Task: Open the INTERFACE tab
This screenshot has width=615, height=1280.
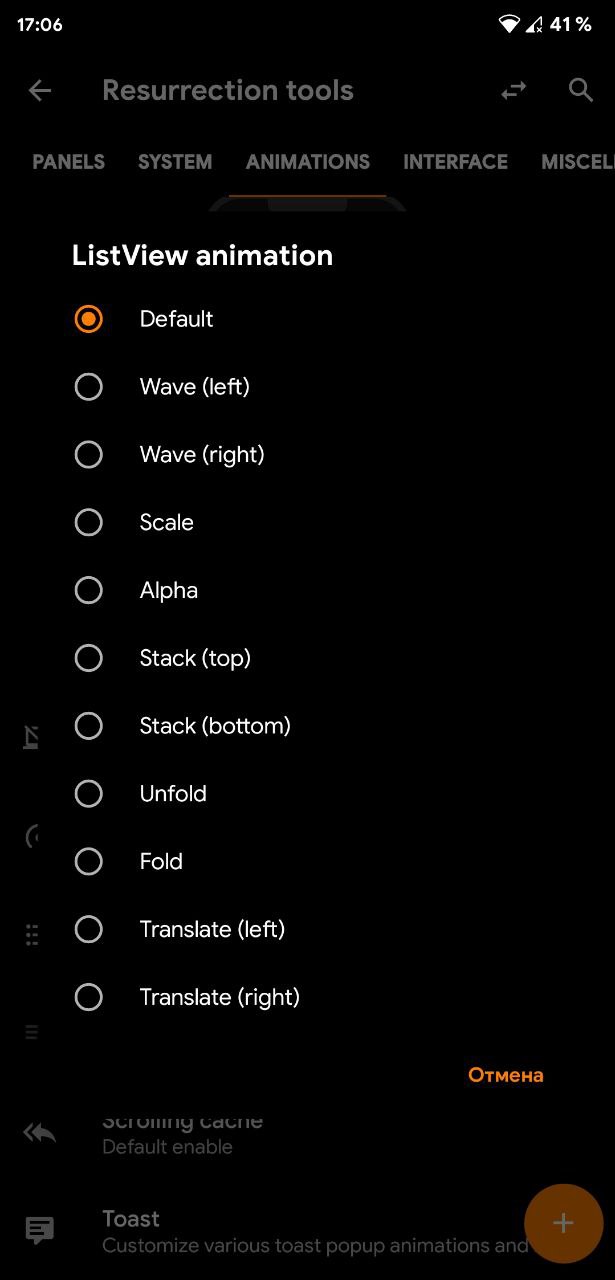Action: click(455, 162)
